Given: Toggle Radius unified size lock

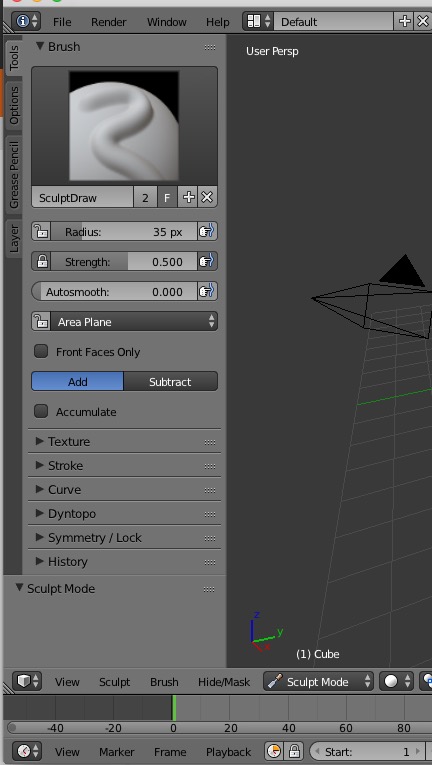Looking at the screenshot, I should [41, 232].
